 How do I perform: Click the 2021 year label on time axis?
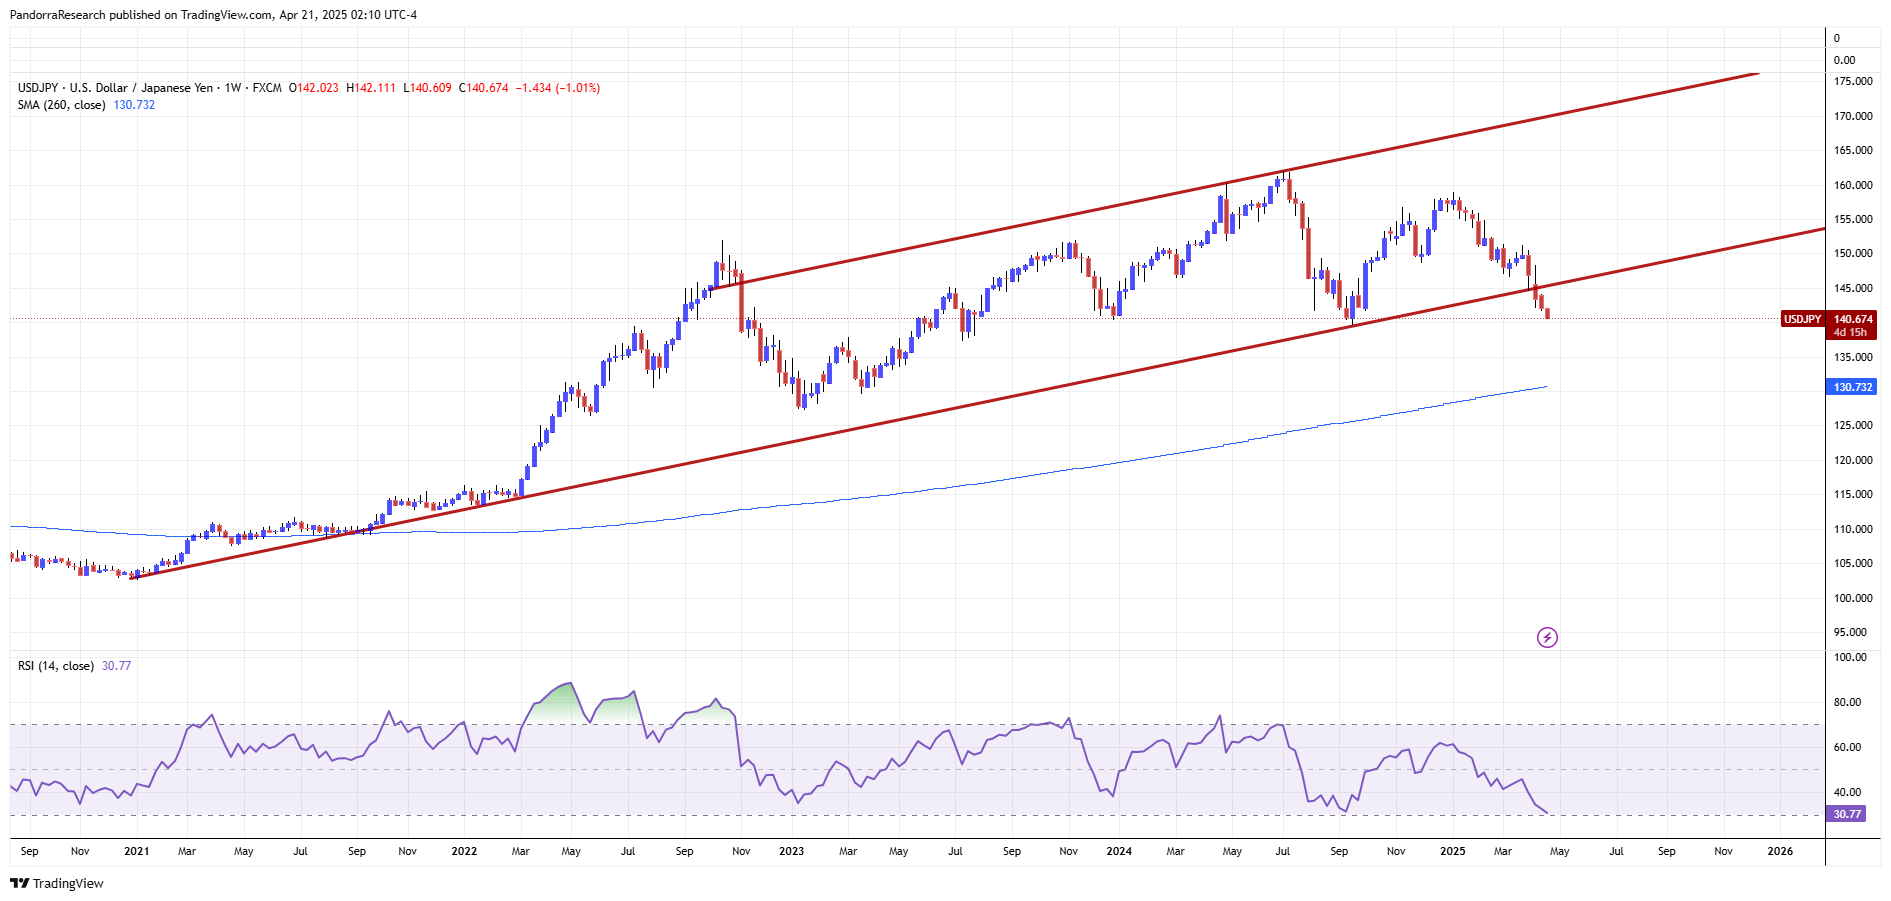coord(136,852)
